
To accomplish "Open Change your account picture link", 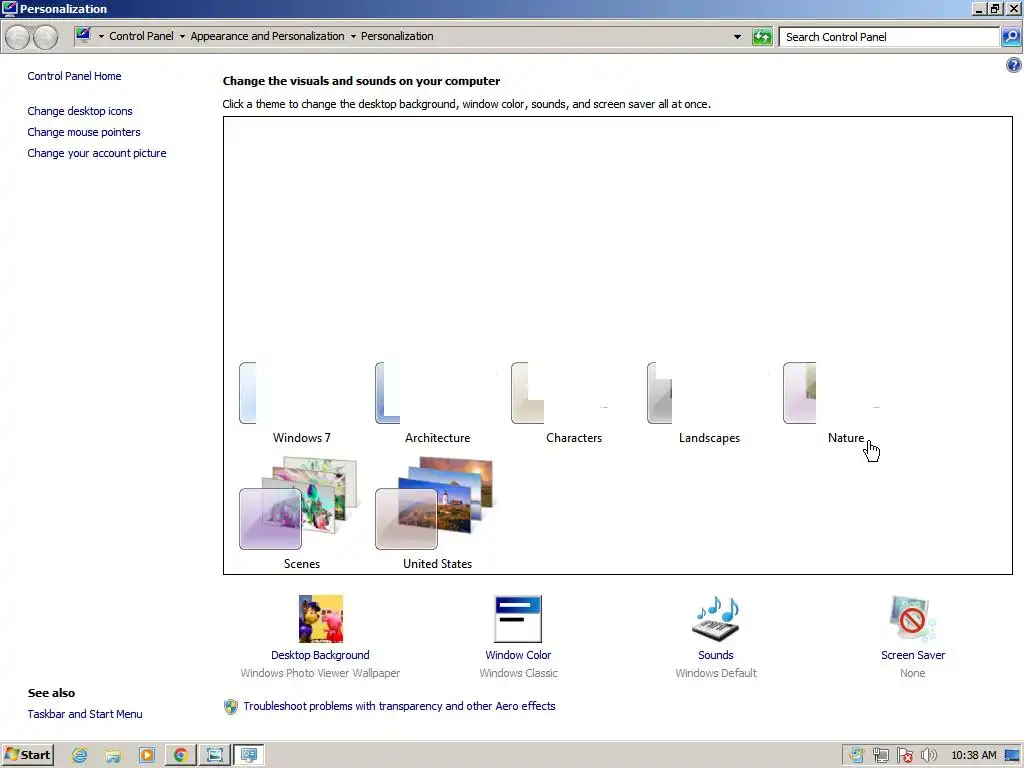I will [x=97, y=153].
